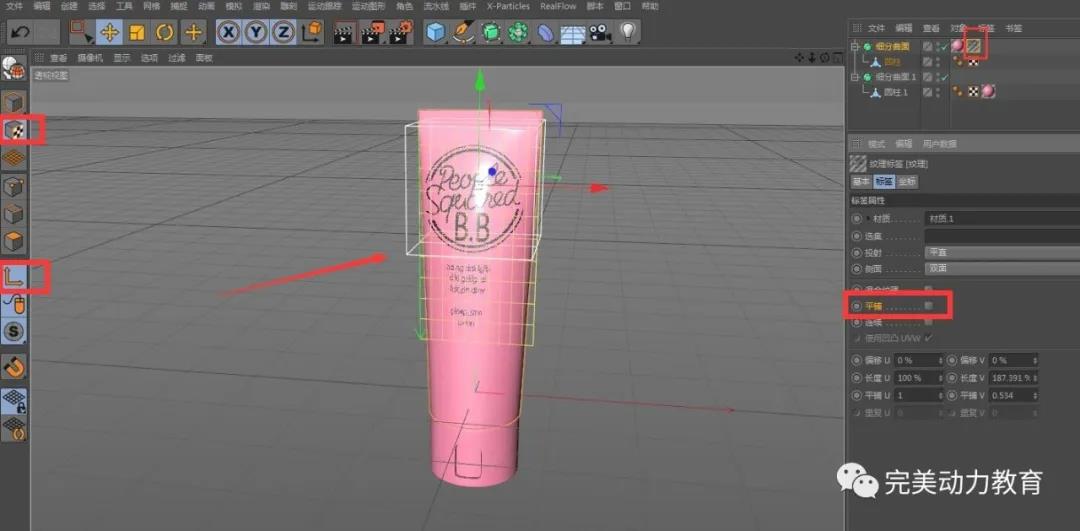Screen dimensions: 1080x531
Task: Collapse the 细分曲面 tree node
Action: click(x=854, y=46)
